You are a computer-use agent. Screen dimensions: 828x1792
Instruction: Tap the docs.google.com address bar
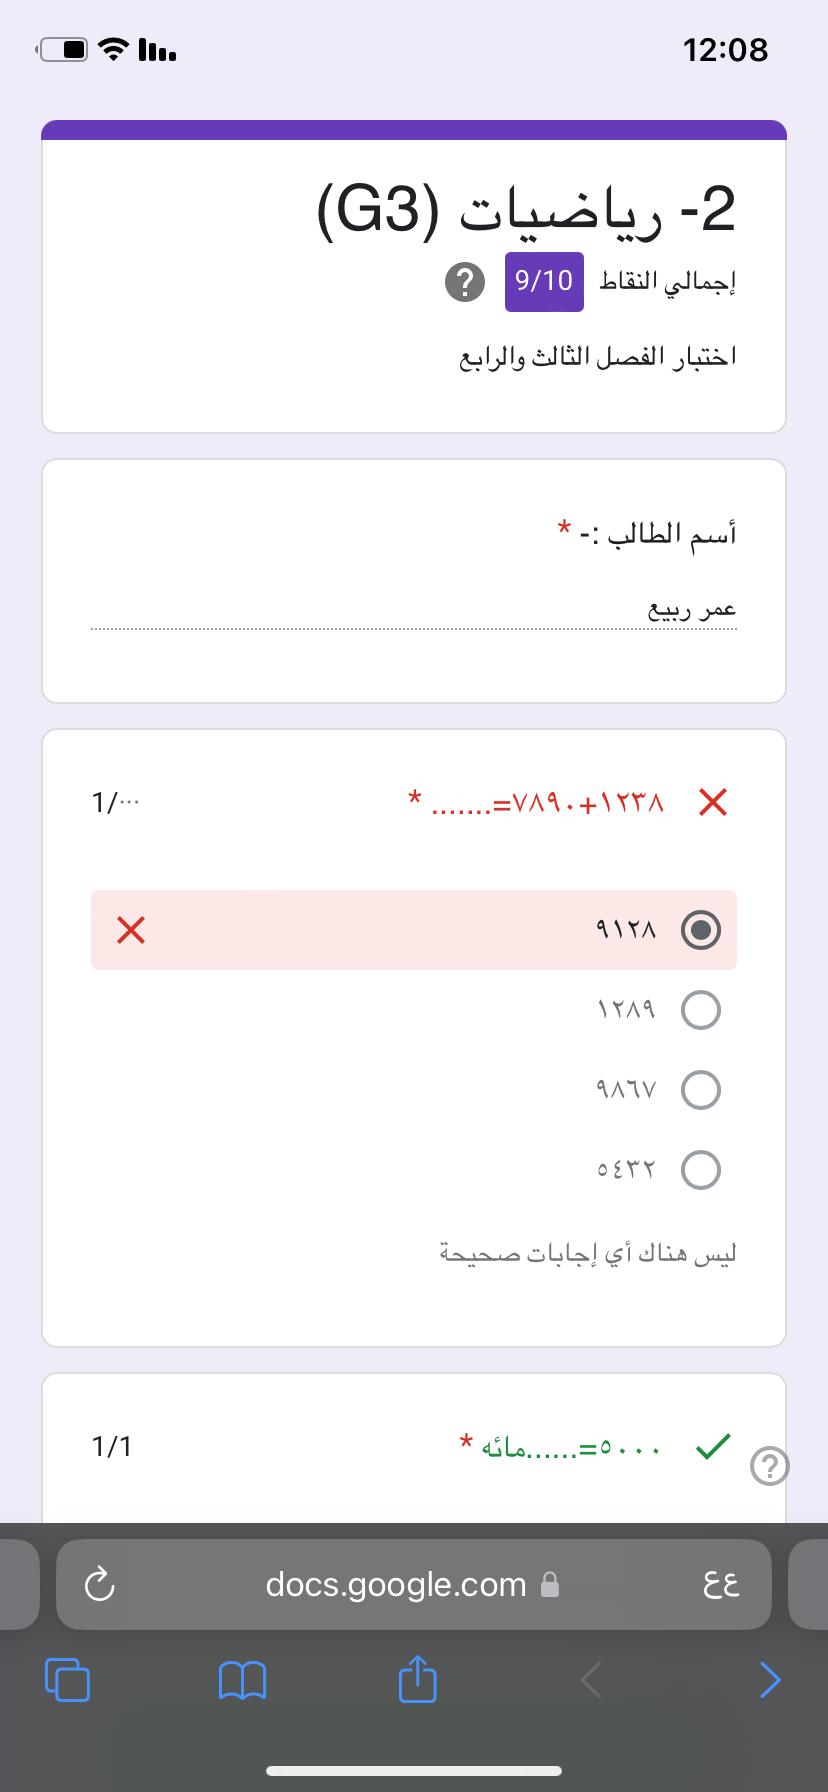click(x=396, y=1584)
